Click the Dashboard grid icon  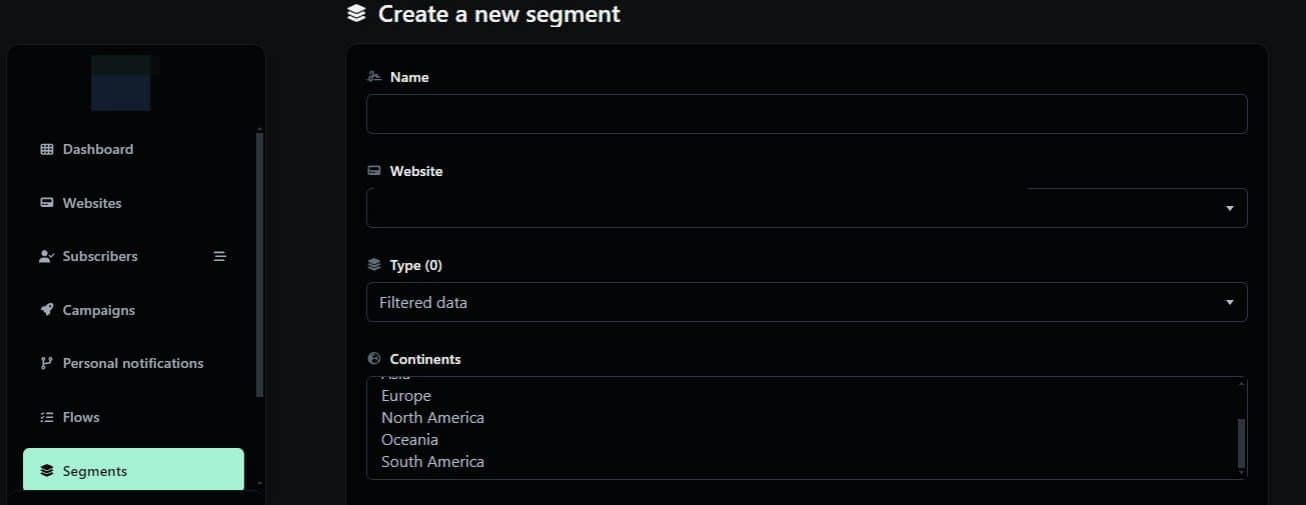(46, 149)
